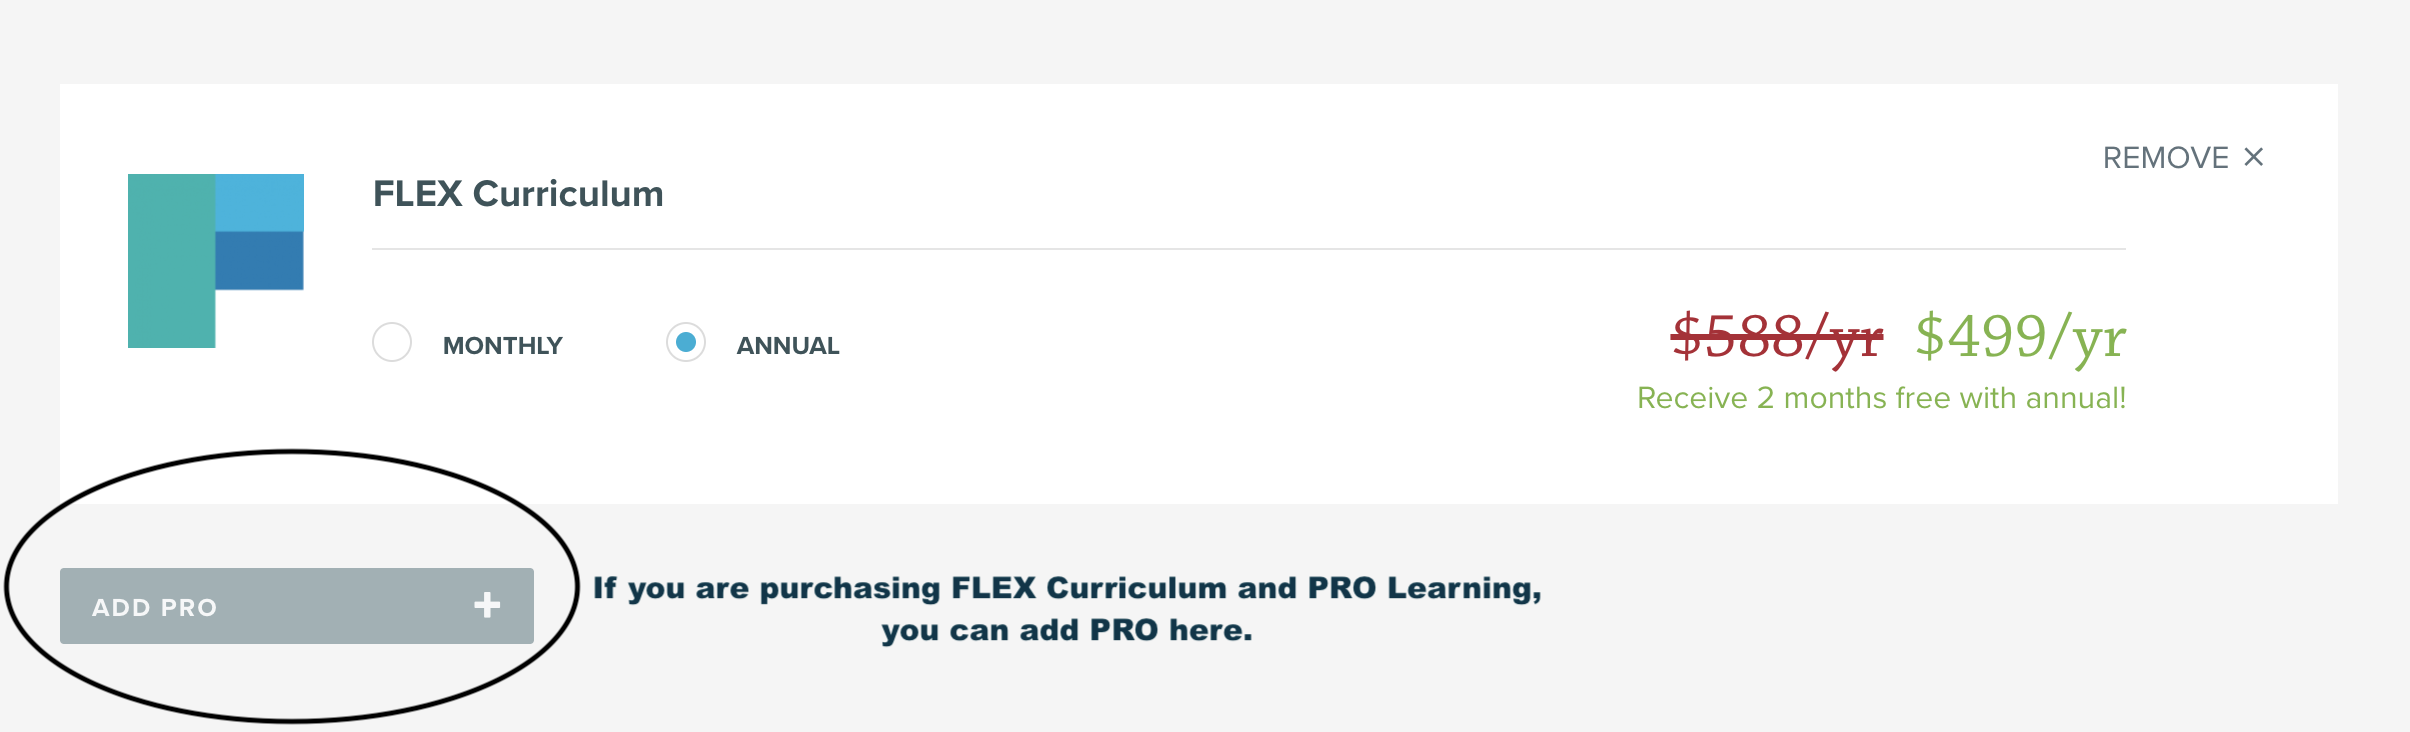Click the divider line under FLEX Curriculum title
Screen dimensions: 2410x732
pos(1249,249)
